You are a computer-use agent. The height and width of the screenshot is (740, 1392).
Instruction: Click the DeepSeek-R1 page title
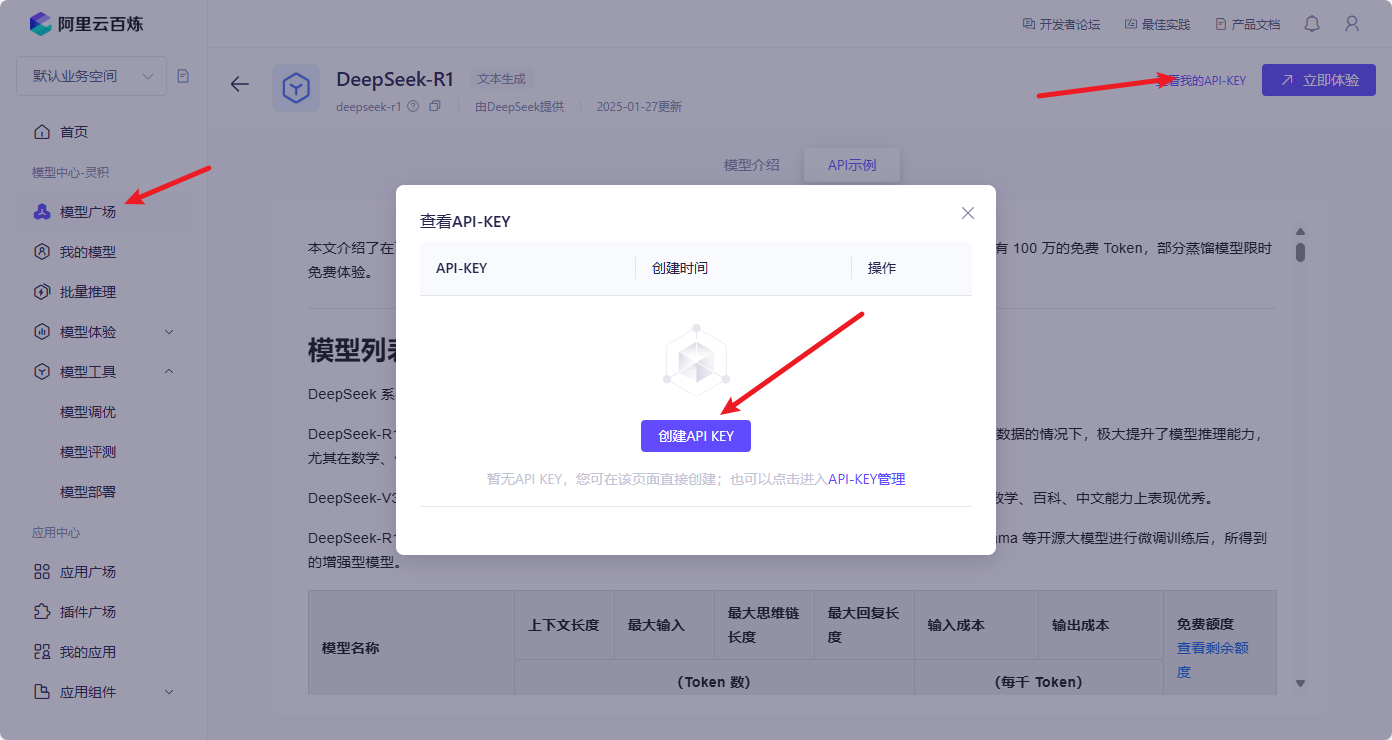[x=395, y=79]
